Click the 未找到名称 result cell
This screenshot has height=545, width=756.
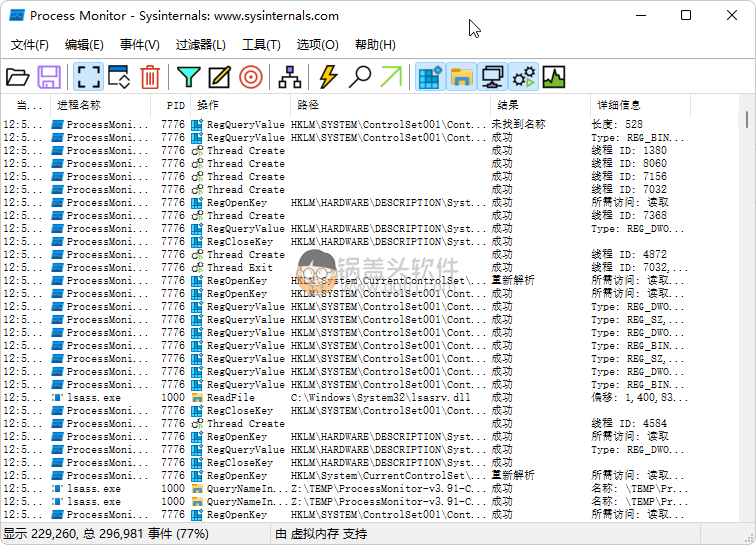click(518, 124)
